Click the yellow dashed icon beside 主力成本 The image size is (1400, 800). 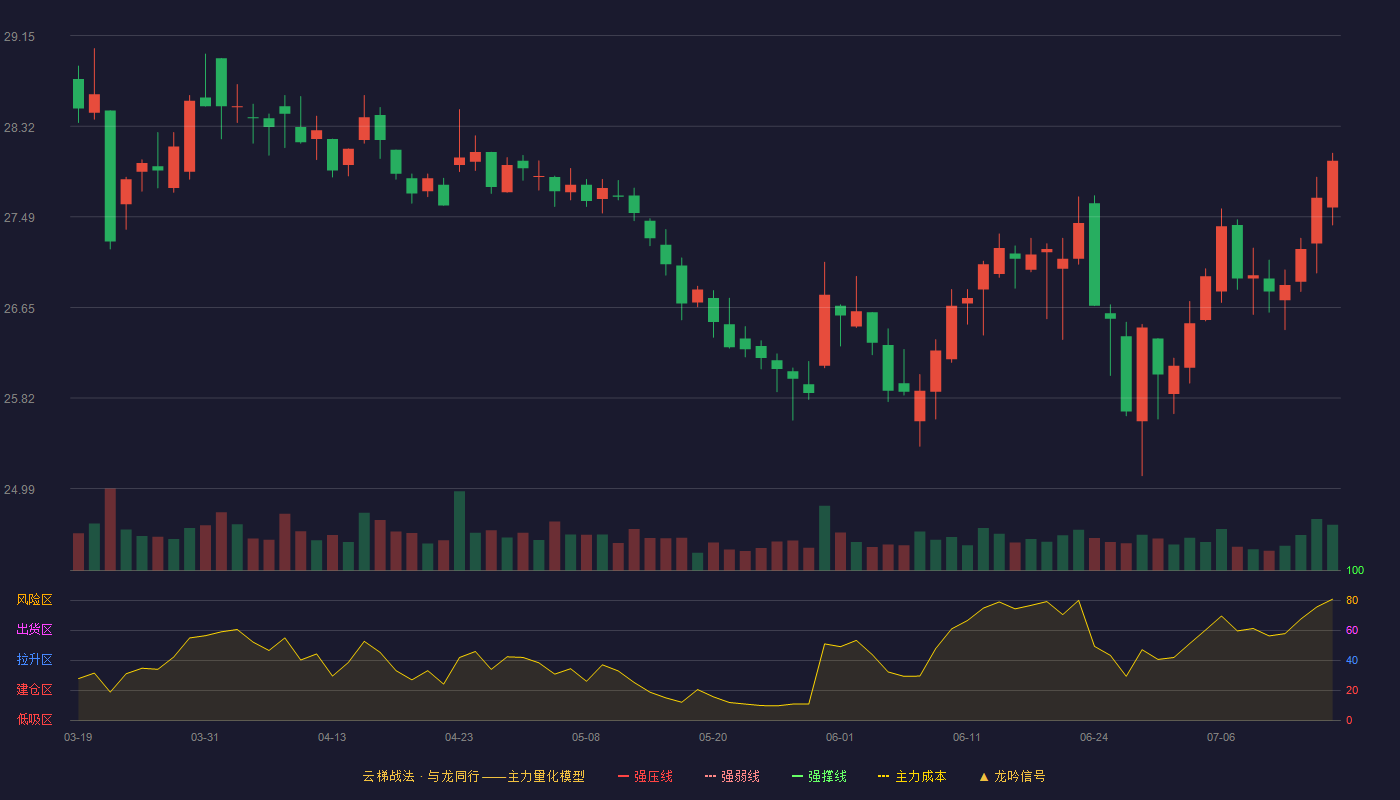tap(884, 776)
